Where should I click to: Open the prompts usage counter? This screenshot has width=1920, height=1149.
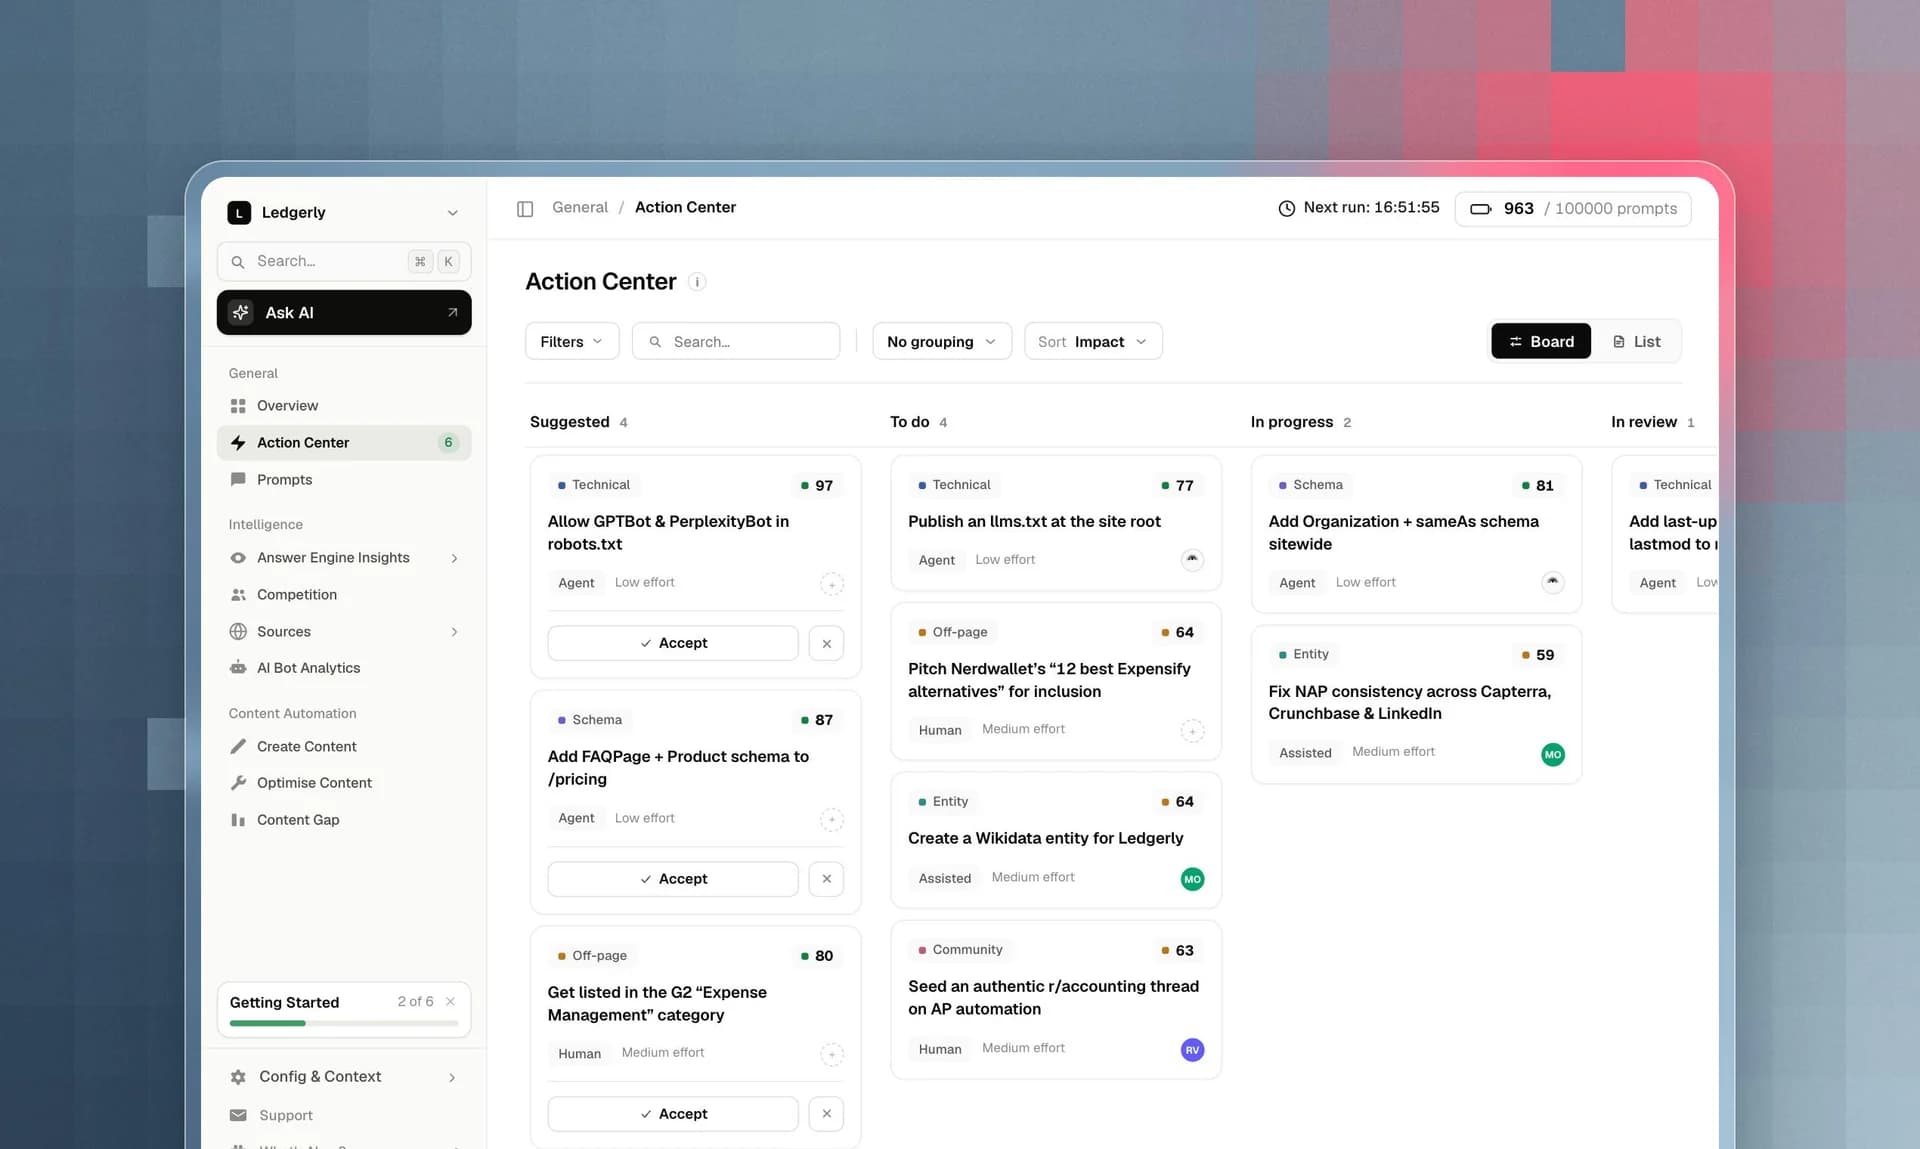pos(1573,209)
